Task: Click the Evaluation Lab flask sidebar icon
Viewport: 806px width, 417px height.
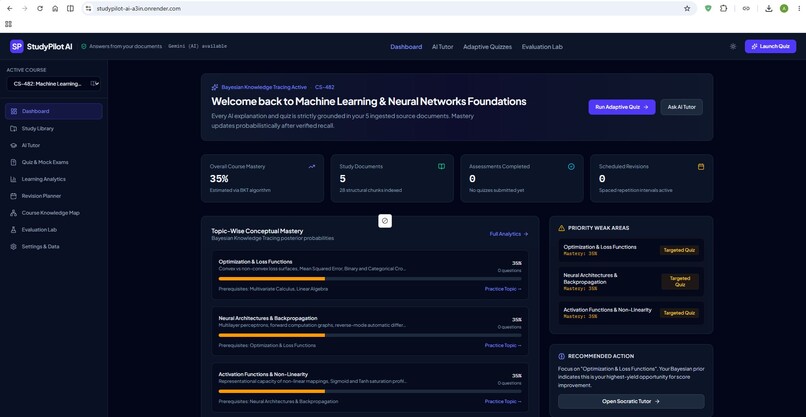Action: pyautogui.click(x=13, y=230)
